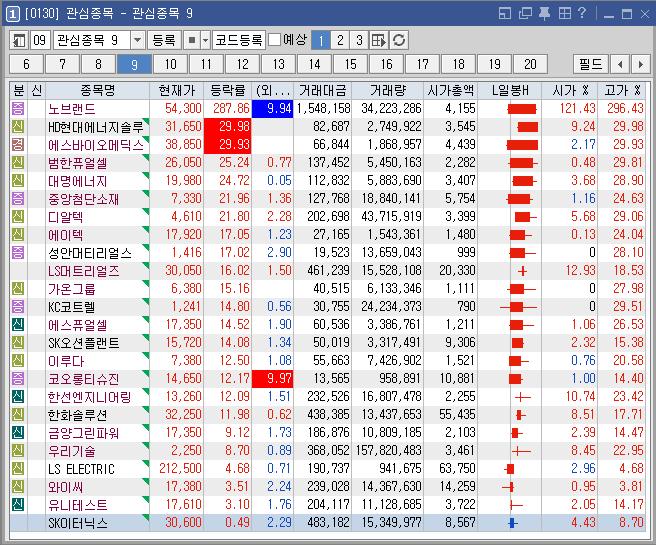Screen dimensions: 656x545
Task: Click the refresh icon in toolbar
Action: tap(399, 41)
